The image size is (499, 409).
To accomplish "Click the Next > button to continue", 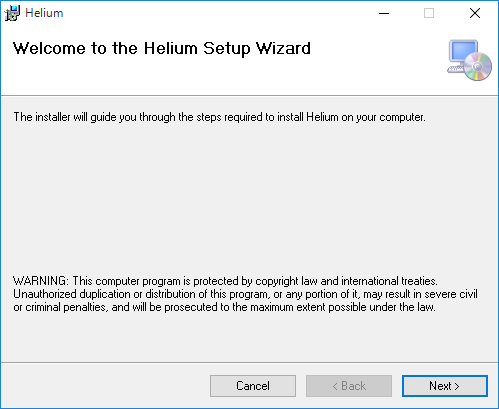I will (445, 386).
